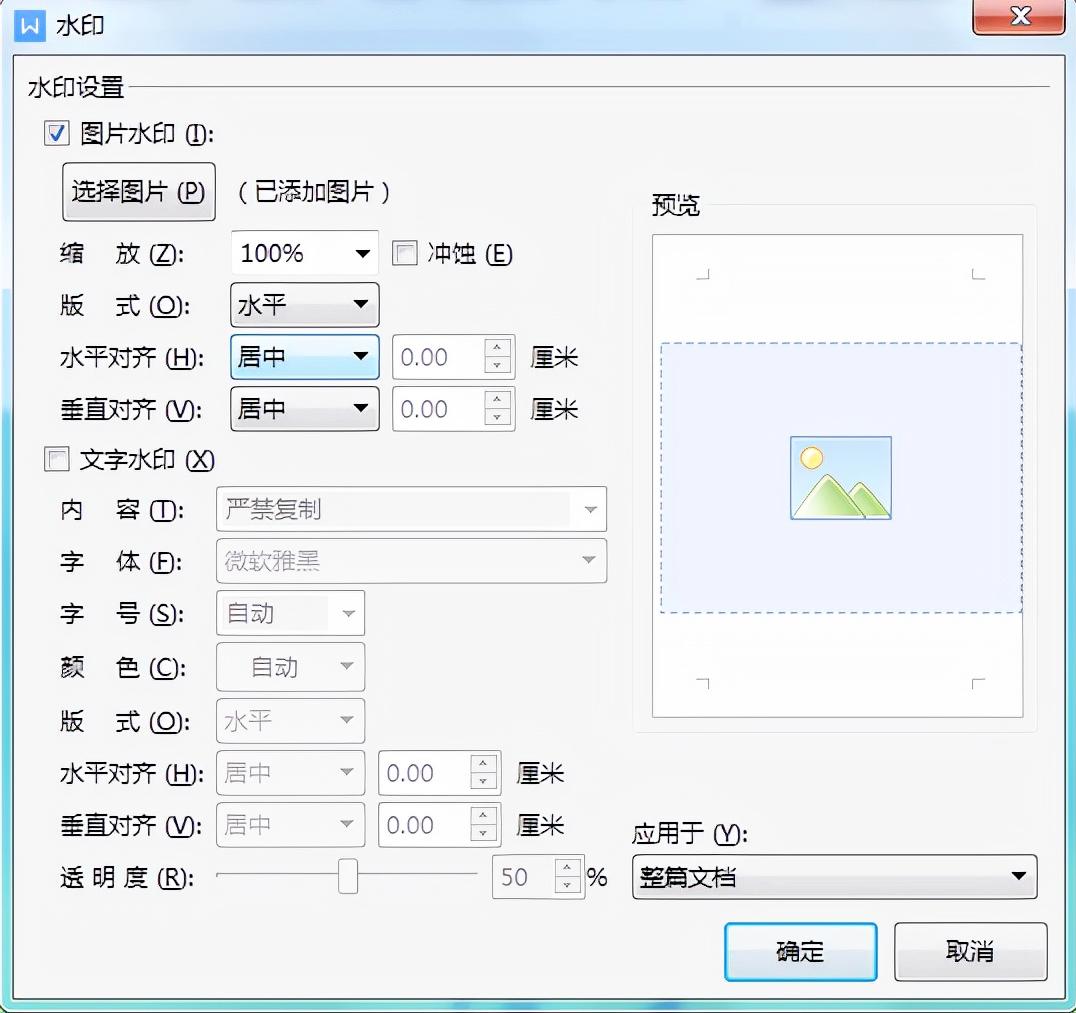Click the 选择图片 select picture button
The height and width of the screenshot is (1013, 1076).
click(138, 191)
